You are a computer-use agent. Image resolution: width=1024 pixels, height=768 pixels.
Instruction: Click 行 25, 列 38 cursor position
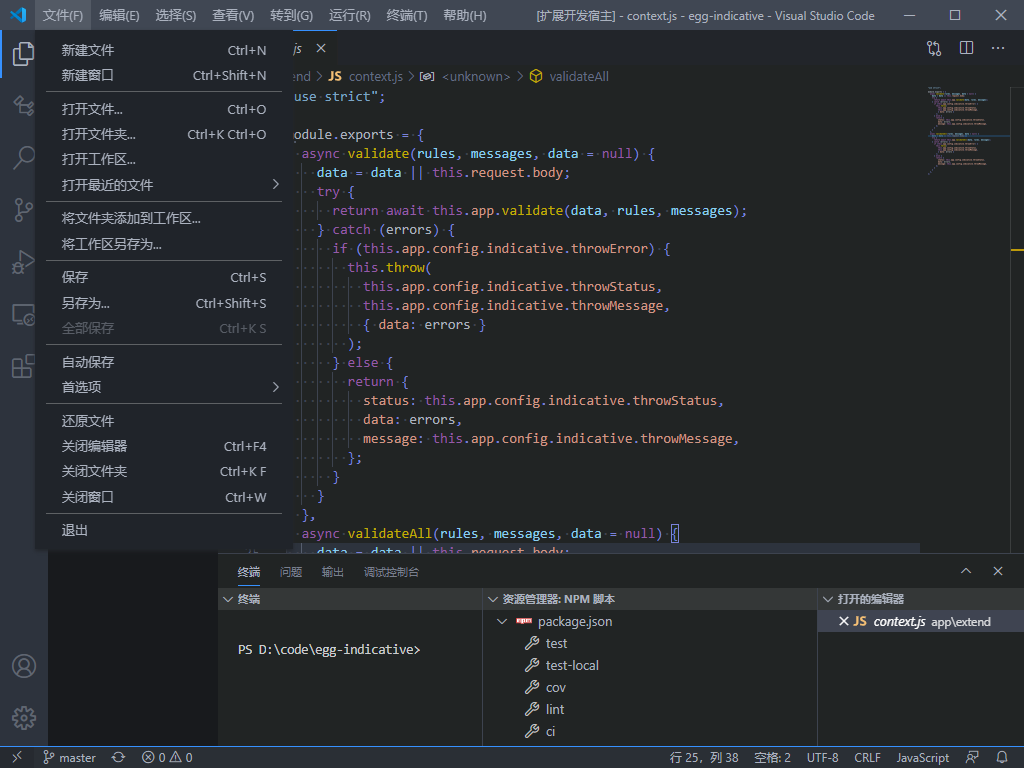[704, 758]
